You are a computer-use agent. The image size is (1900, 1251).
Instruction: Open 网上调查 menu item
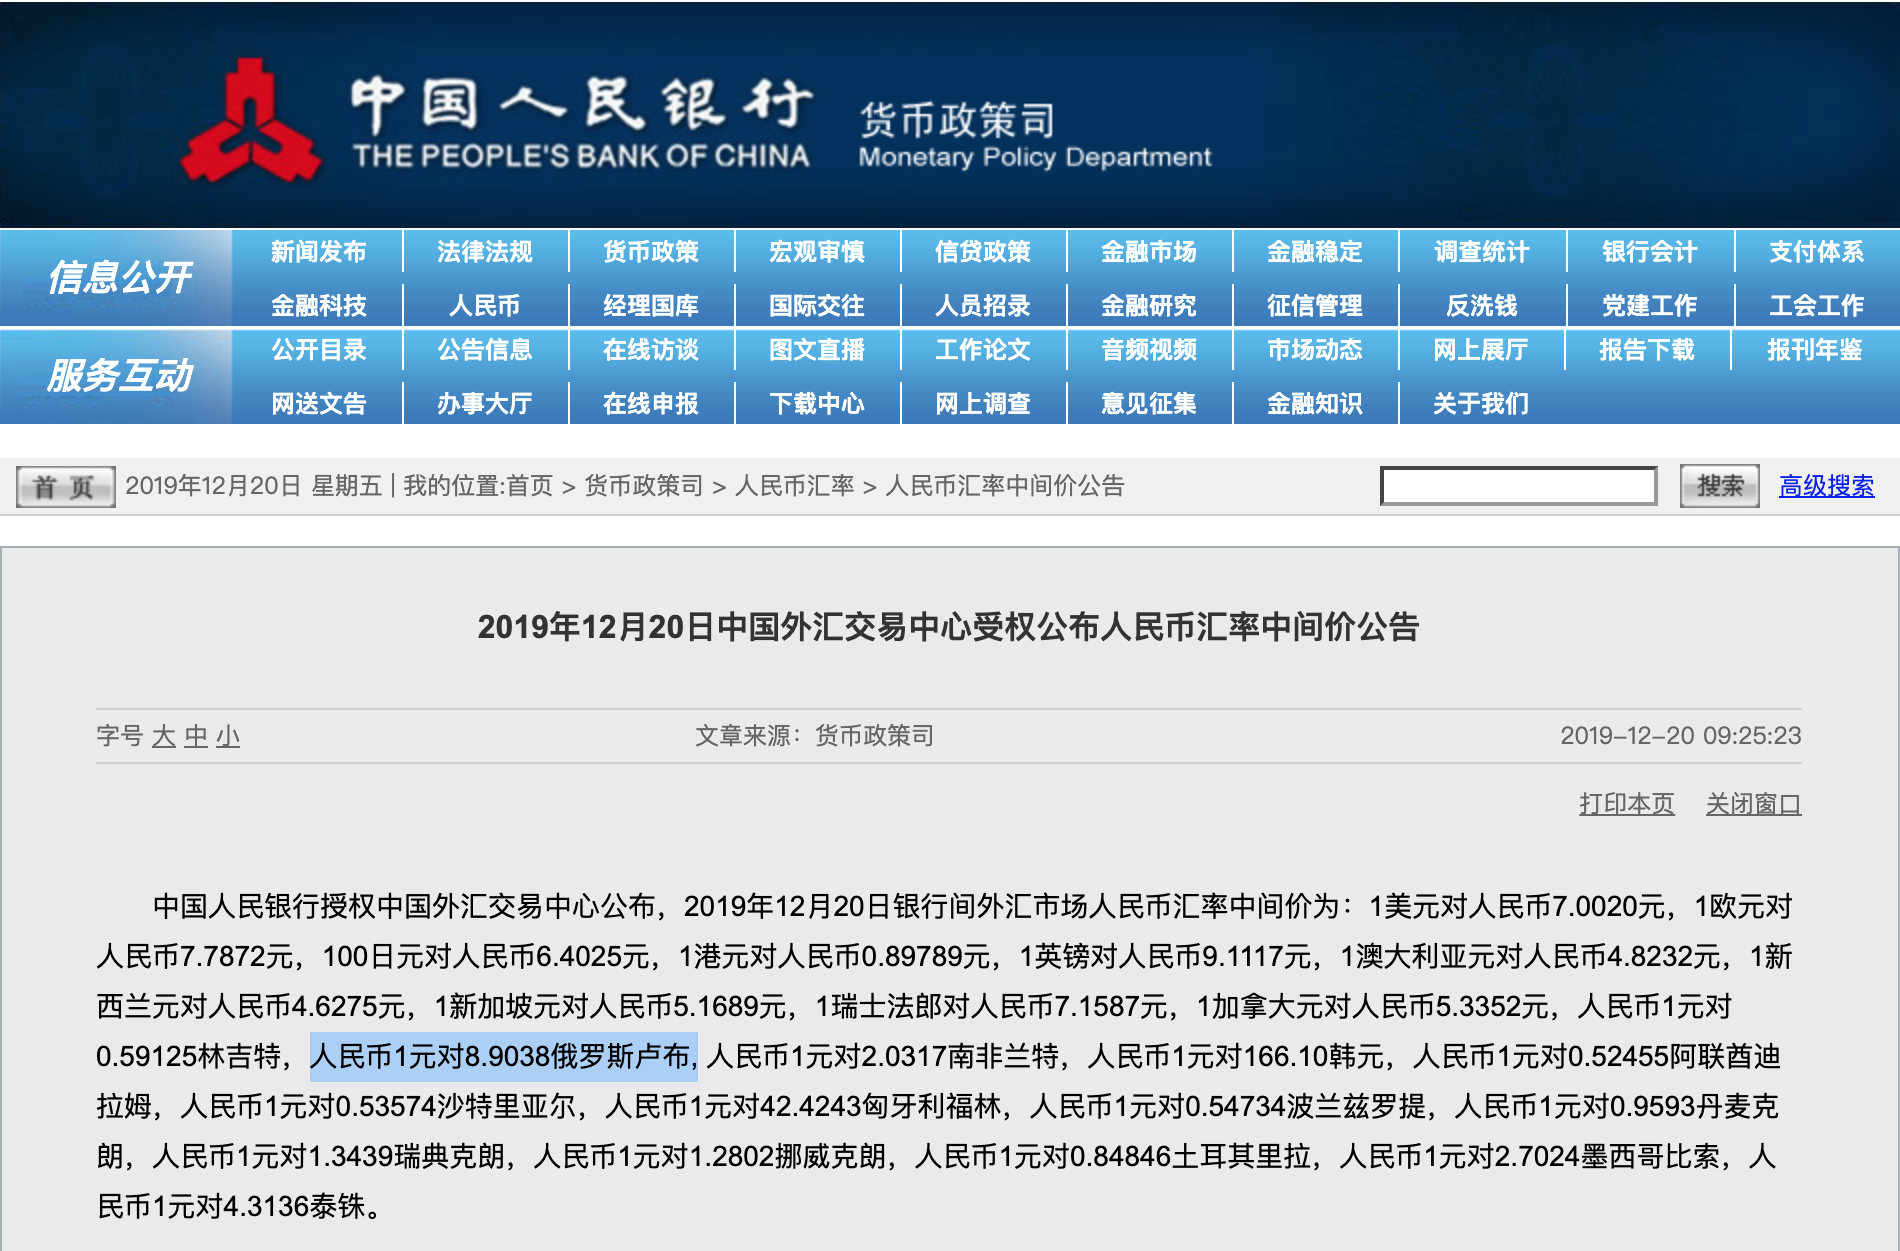tap(982, 403)
